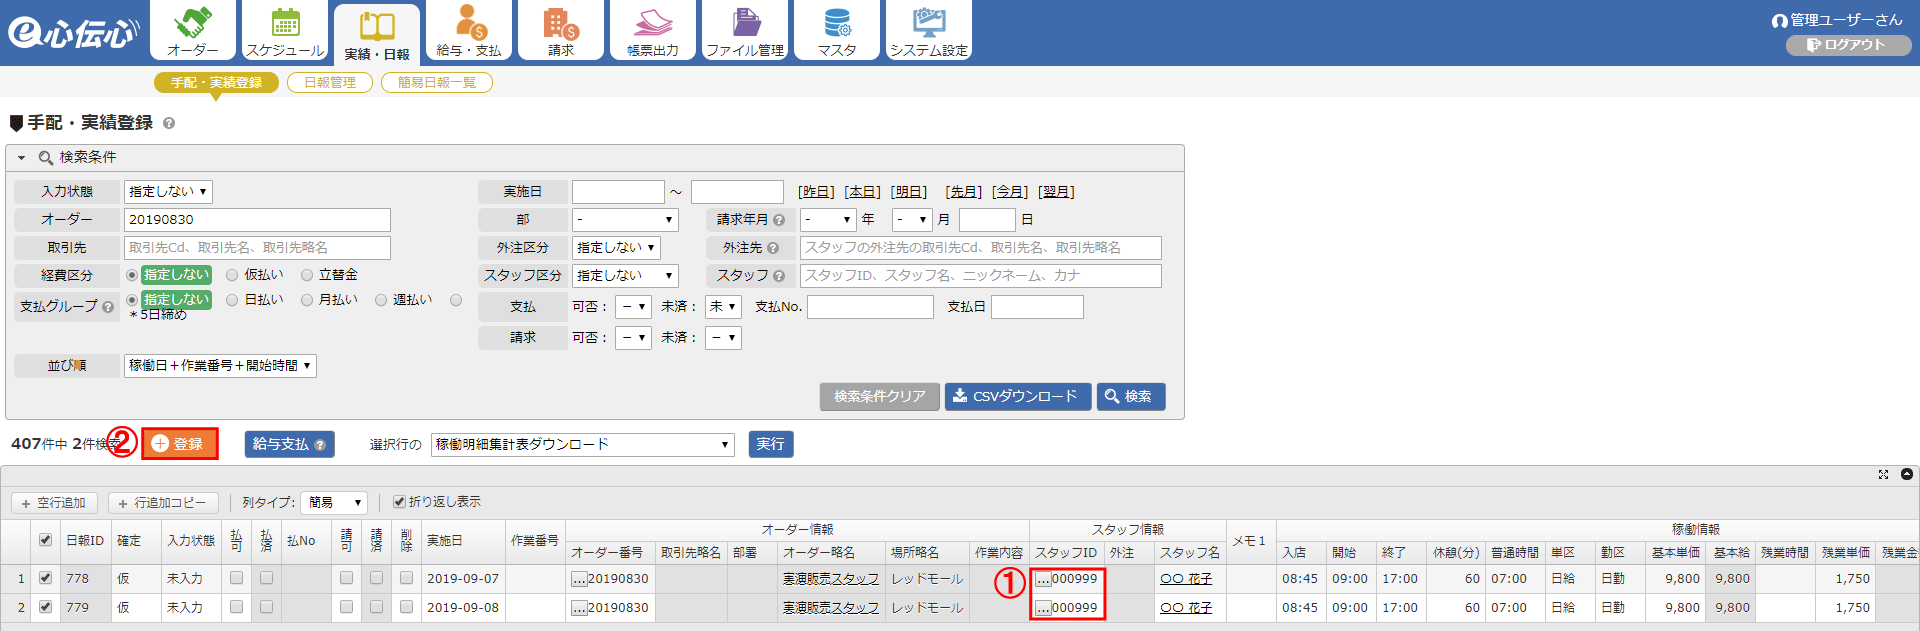
Task: Open staff ID lookup button in row 779
Action: point(1043,608)
